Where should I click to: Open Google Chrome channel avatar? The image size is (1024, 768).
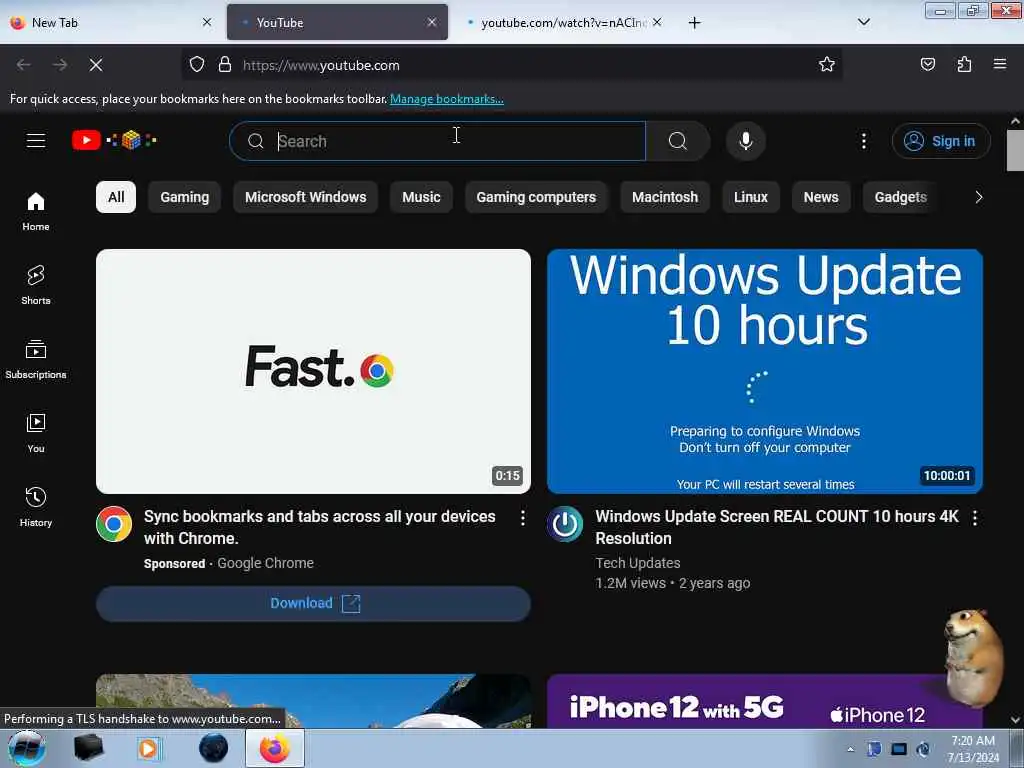click(x=114, y=524)
